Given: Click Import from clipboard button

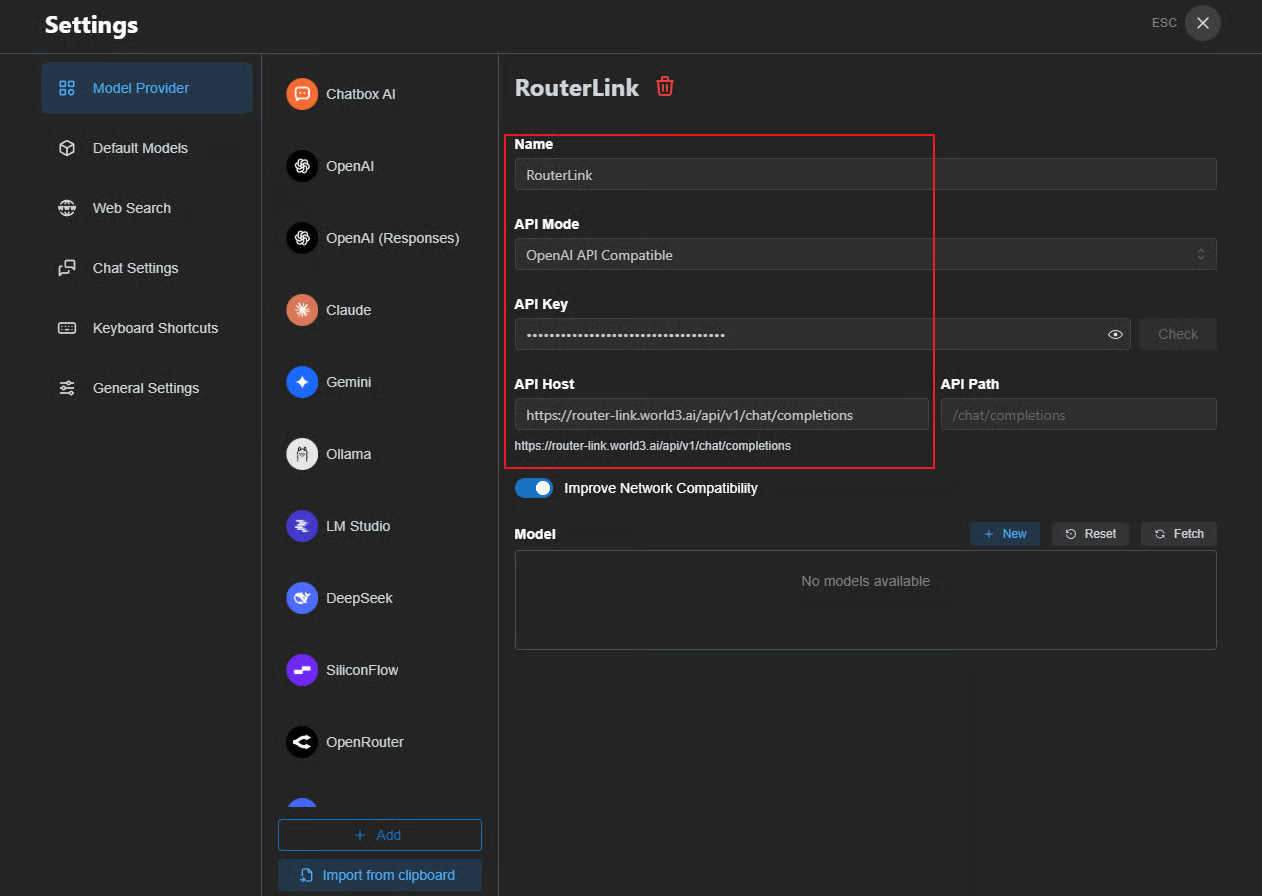Looking at the screenshot, I should click(x=379, y=875).
